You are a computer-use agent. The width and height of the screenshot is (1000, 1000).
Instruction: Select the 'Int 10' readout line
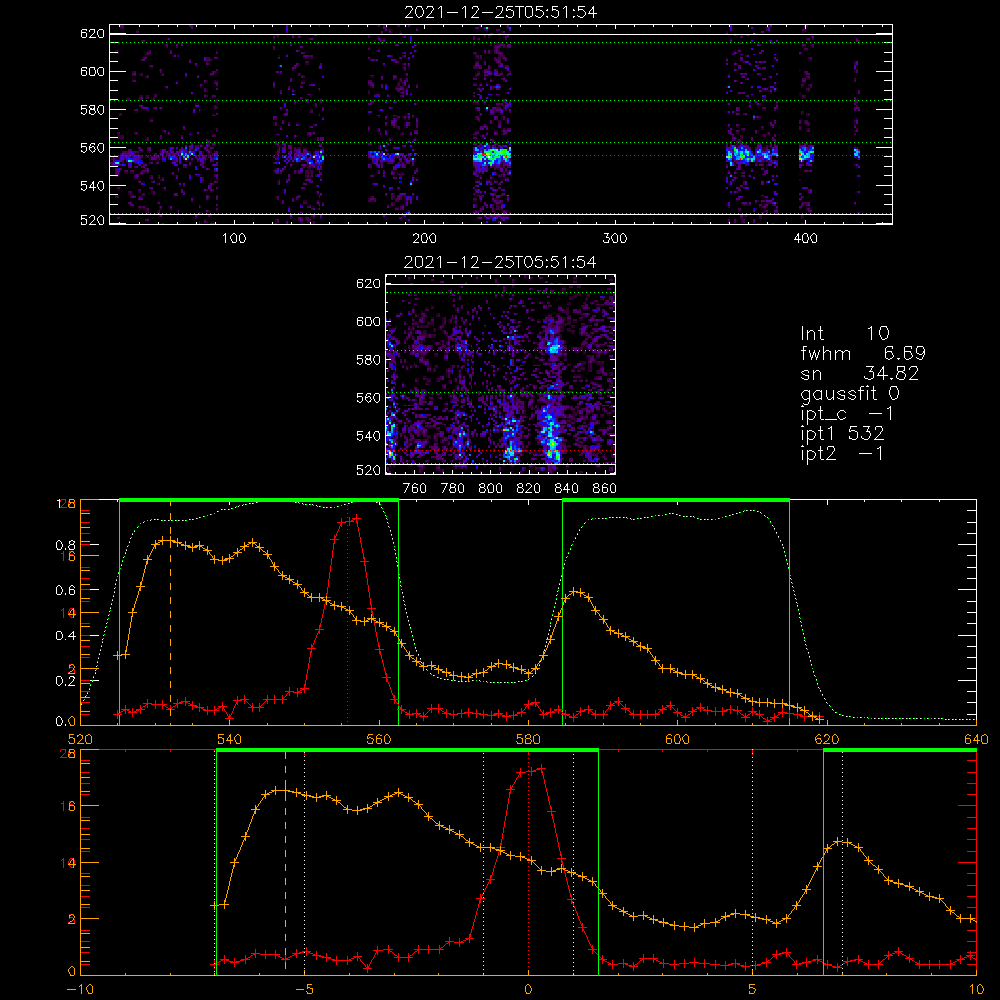[844, 333]
